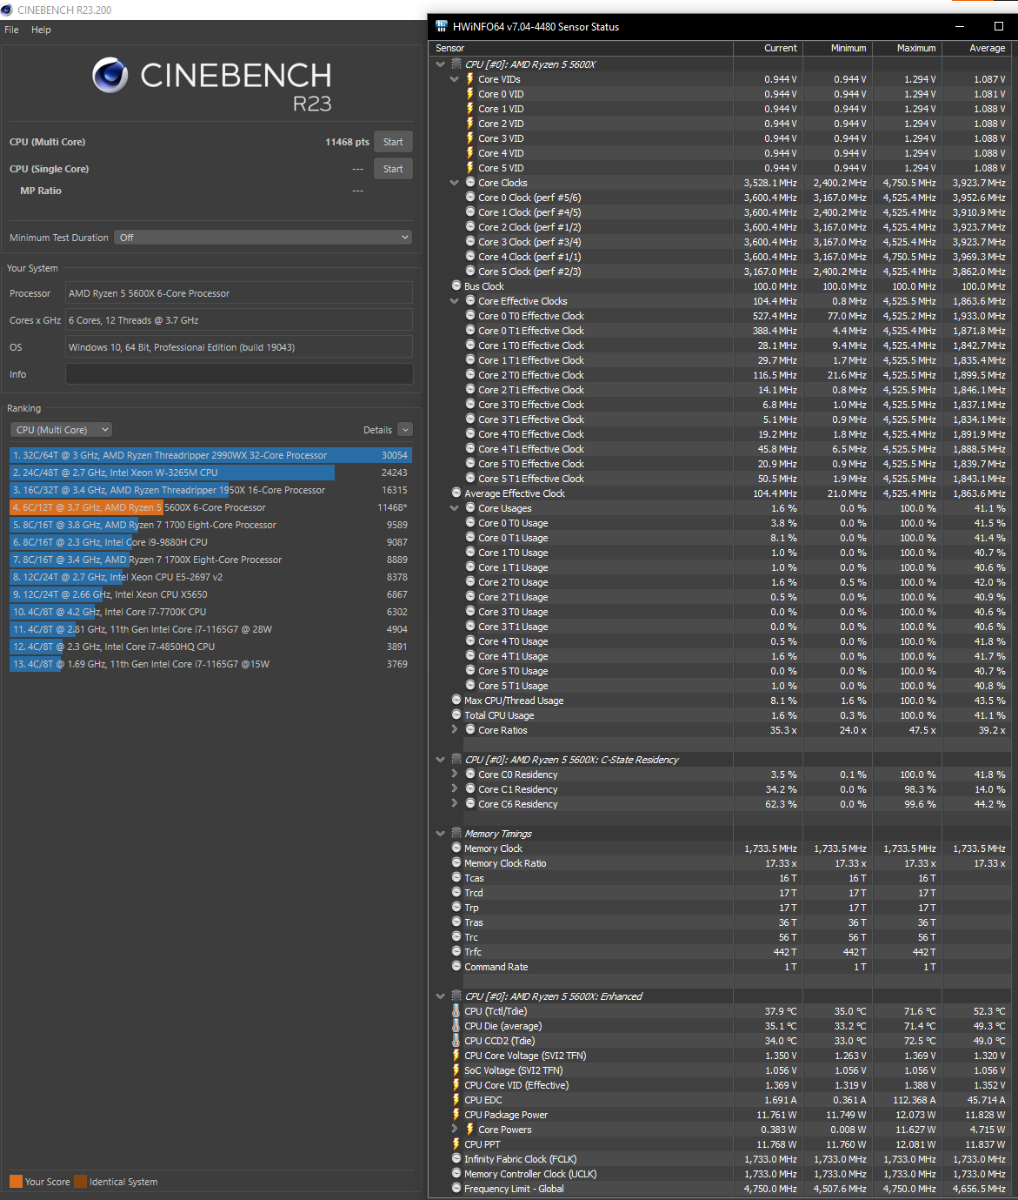1018x1200 pixels.
Task: Collapse the Core VIDs tree node
Action: coord(455,79)
